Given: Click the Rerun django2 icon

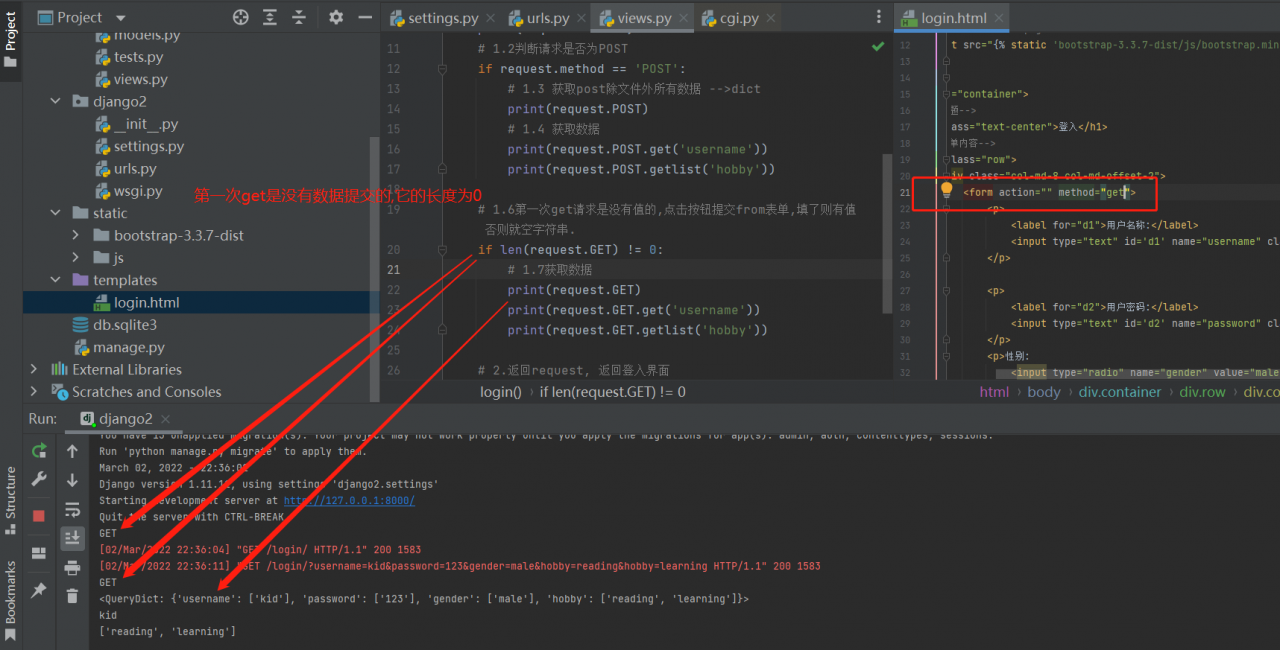Looking at the screenshot, I should (39, 451).
